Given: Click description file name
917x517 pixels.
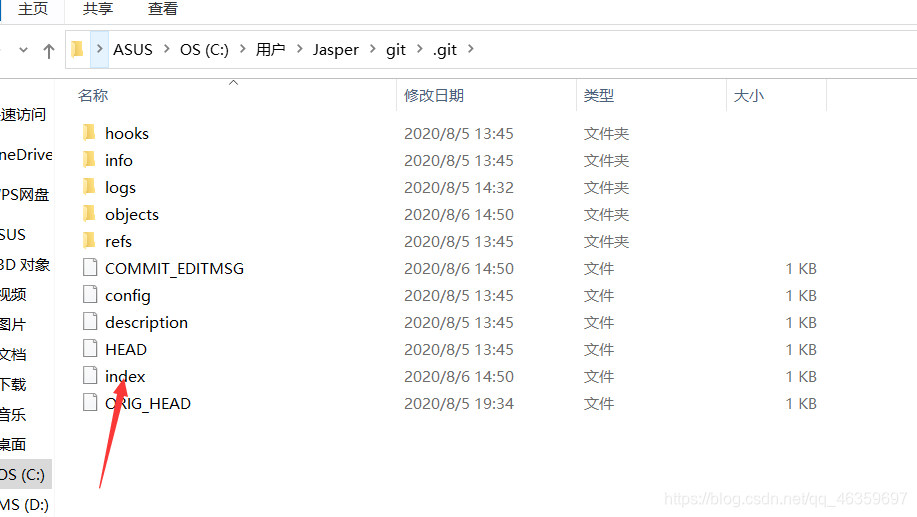Looking at the screenshot, I should pos(146,323).
